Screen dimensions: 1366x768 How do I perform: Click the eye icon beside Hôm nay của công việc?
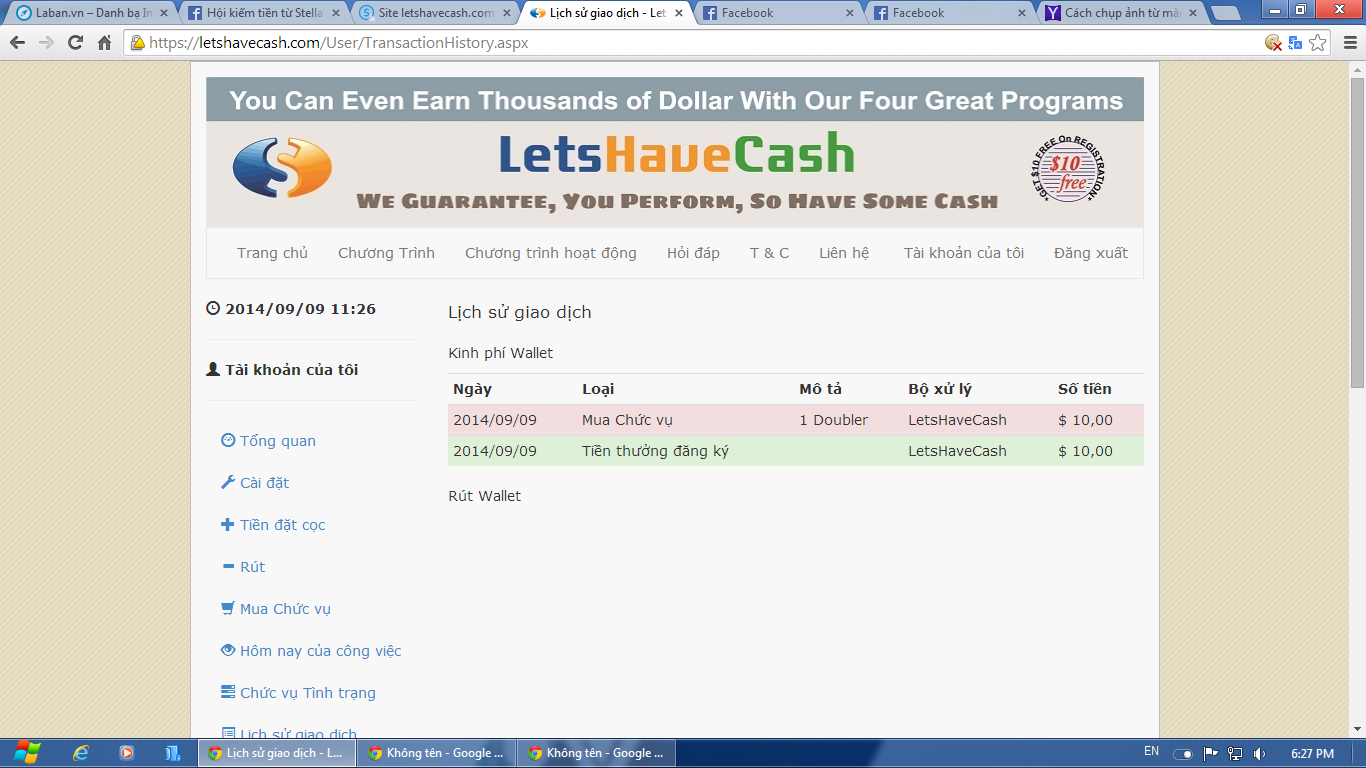228,650
